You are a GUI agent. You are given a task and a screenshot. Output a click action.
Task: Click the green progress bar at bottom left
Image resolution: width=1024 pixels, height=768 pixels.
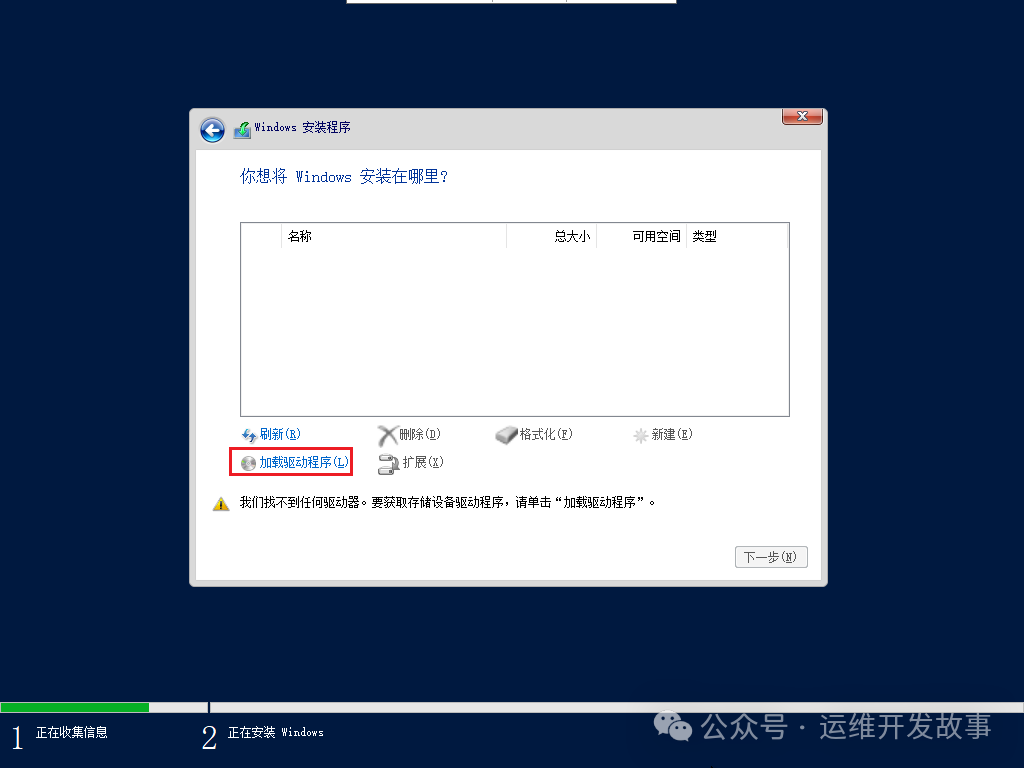[x=75, y=706]
